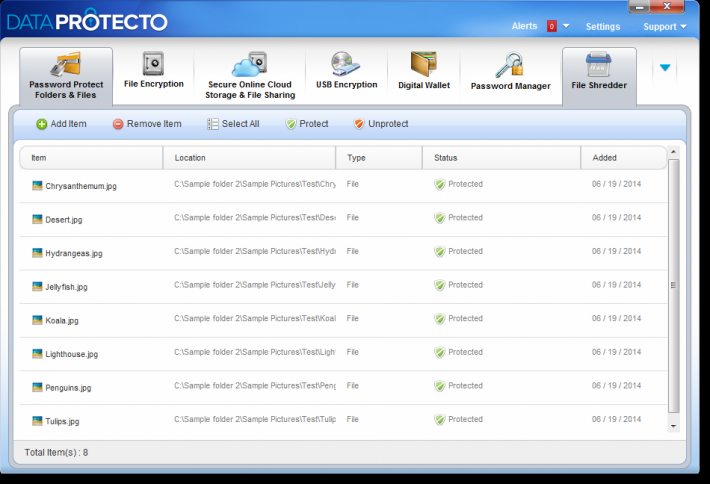The image size is (710, 484).
Task: Click the Unprotect toolbar button
Action: click(381, 124)
